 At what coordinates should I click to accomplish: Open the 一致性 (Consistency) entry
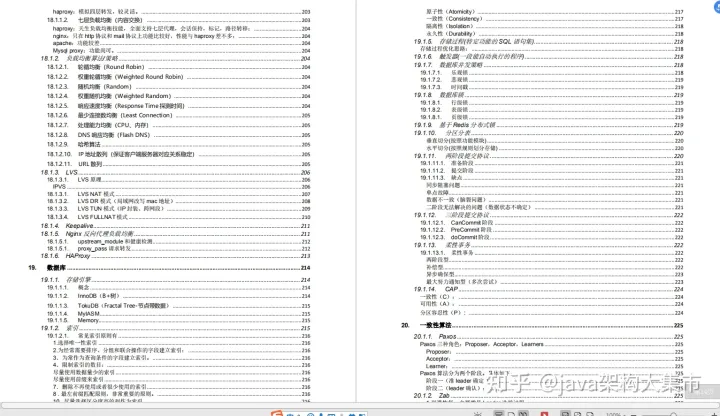pos(555,19)
